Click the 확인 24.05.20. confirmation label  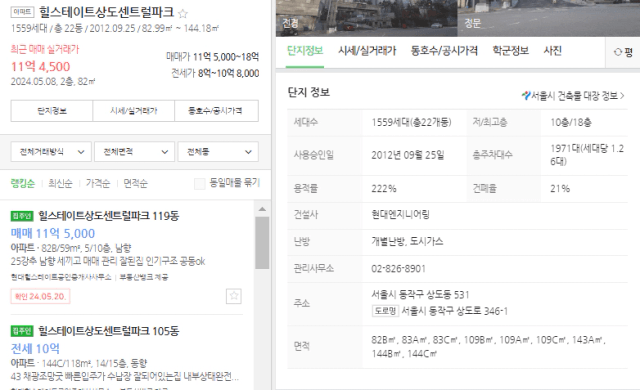click(40, 296)
